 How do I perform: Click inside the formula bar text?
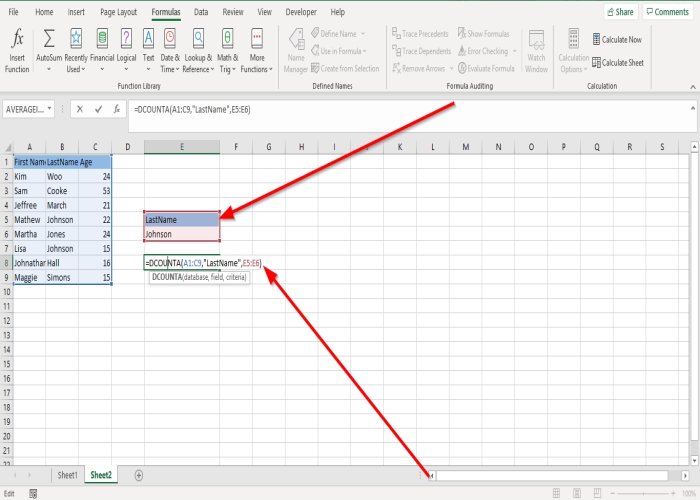[x=192, y=109]
